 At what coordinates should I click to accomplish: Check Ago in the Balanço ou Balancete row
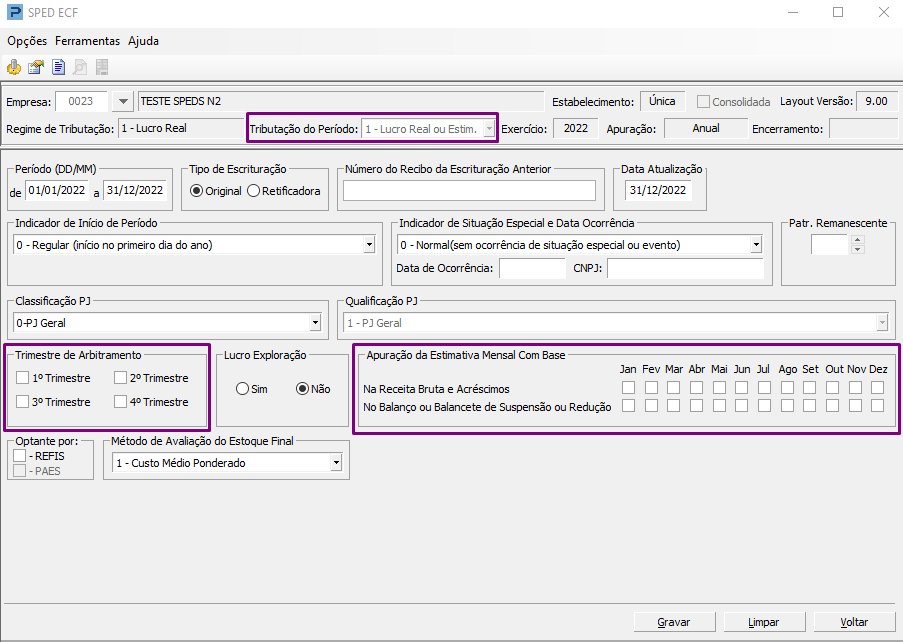(x=787, y=406)
